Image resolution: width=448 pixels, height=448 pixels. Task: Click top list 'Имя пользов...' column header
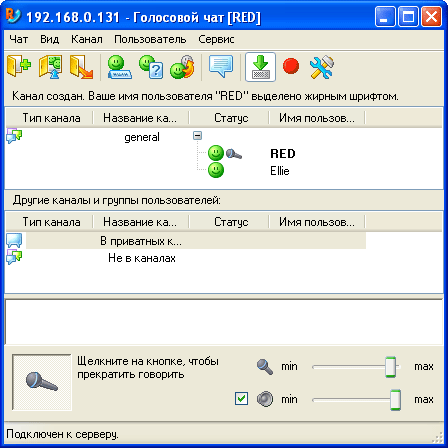(317, 118)
